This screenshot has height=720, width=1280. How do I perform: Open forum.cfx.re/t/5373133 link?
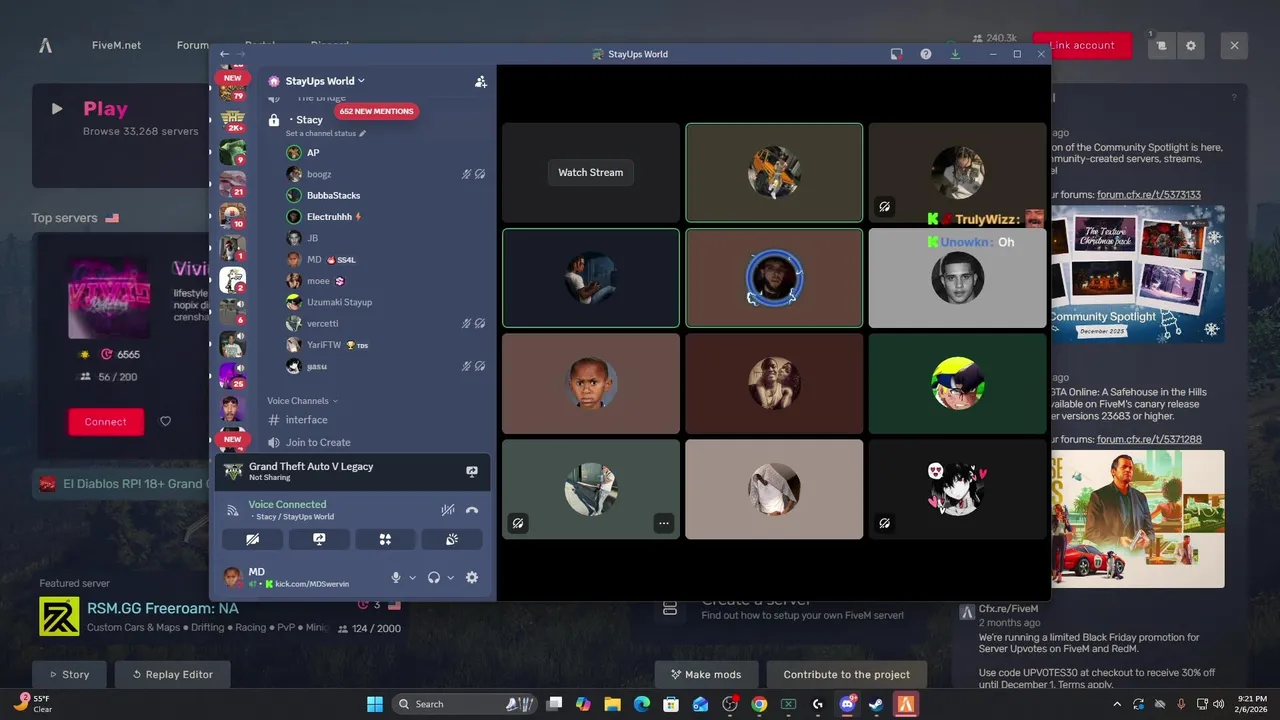click(1149, 194)
